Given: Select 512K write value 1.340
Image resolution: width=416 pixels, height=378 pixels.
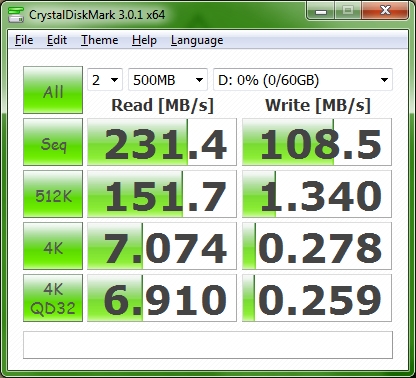Looking at the screenshot, I should coord(317,194).
